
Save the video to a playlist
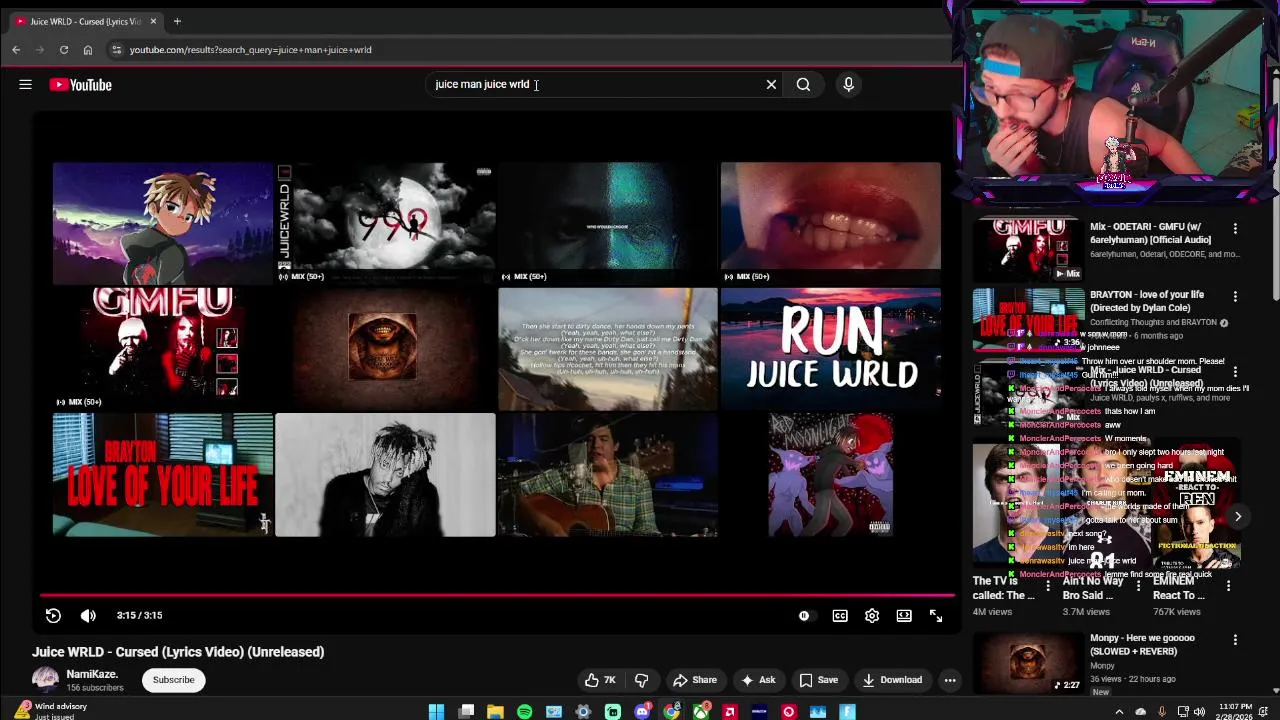click(818, 680)
